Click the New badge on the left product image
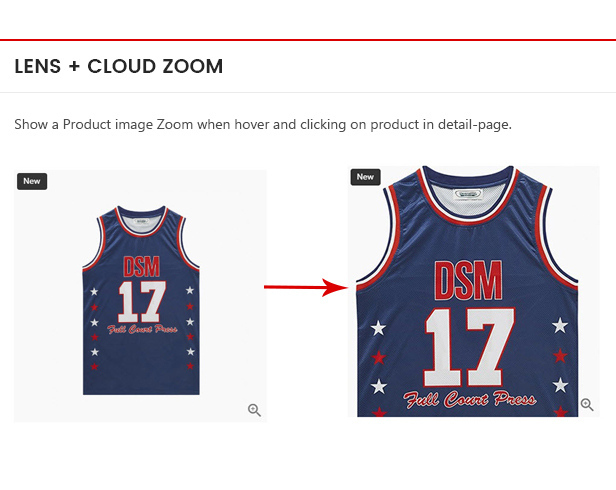The height and width of the screenshot is (490, 616). pos(32,181)
